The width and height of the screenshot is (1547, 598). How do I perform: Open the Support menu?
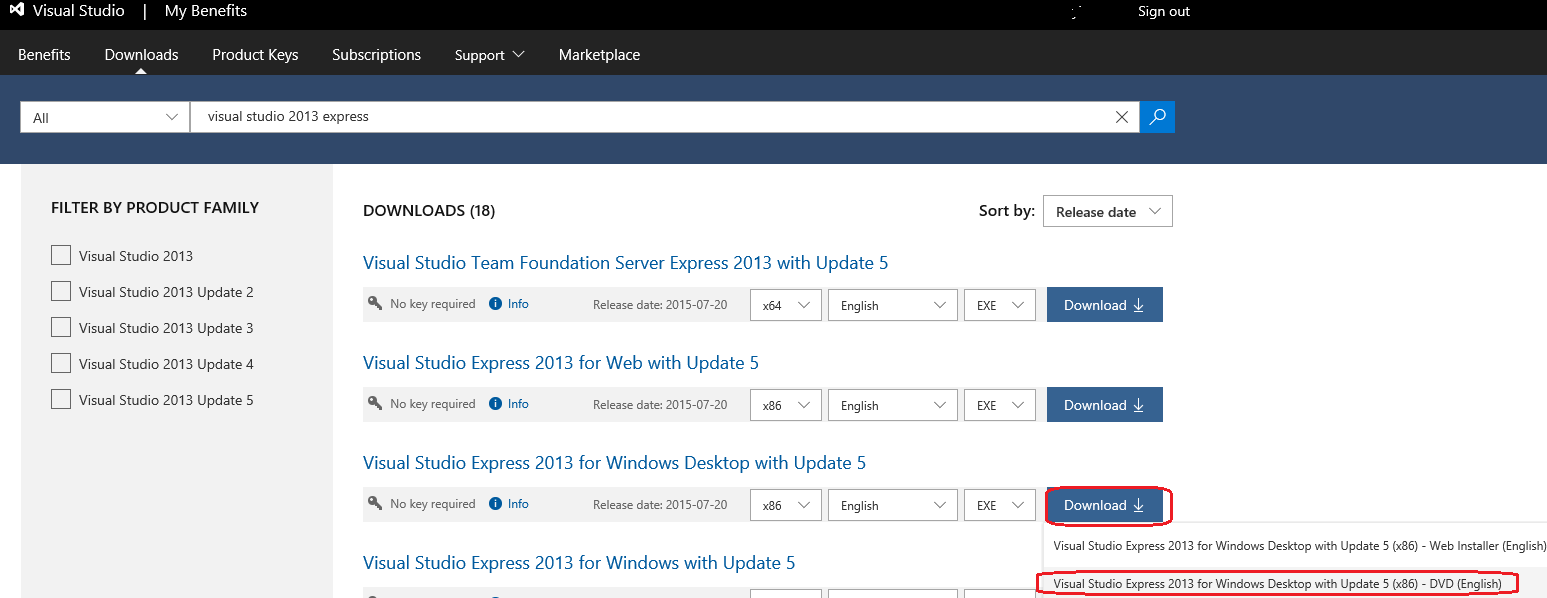coord(489,54)
